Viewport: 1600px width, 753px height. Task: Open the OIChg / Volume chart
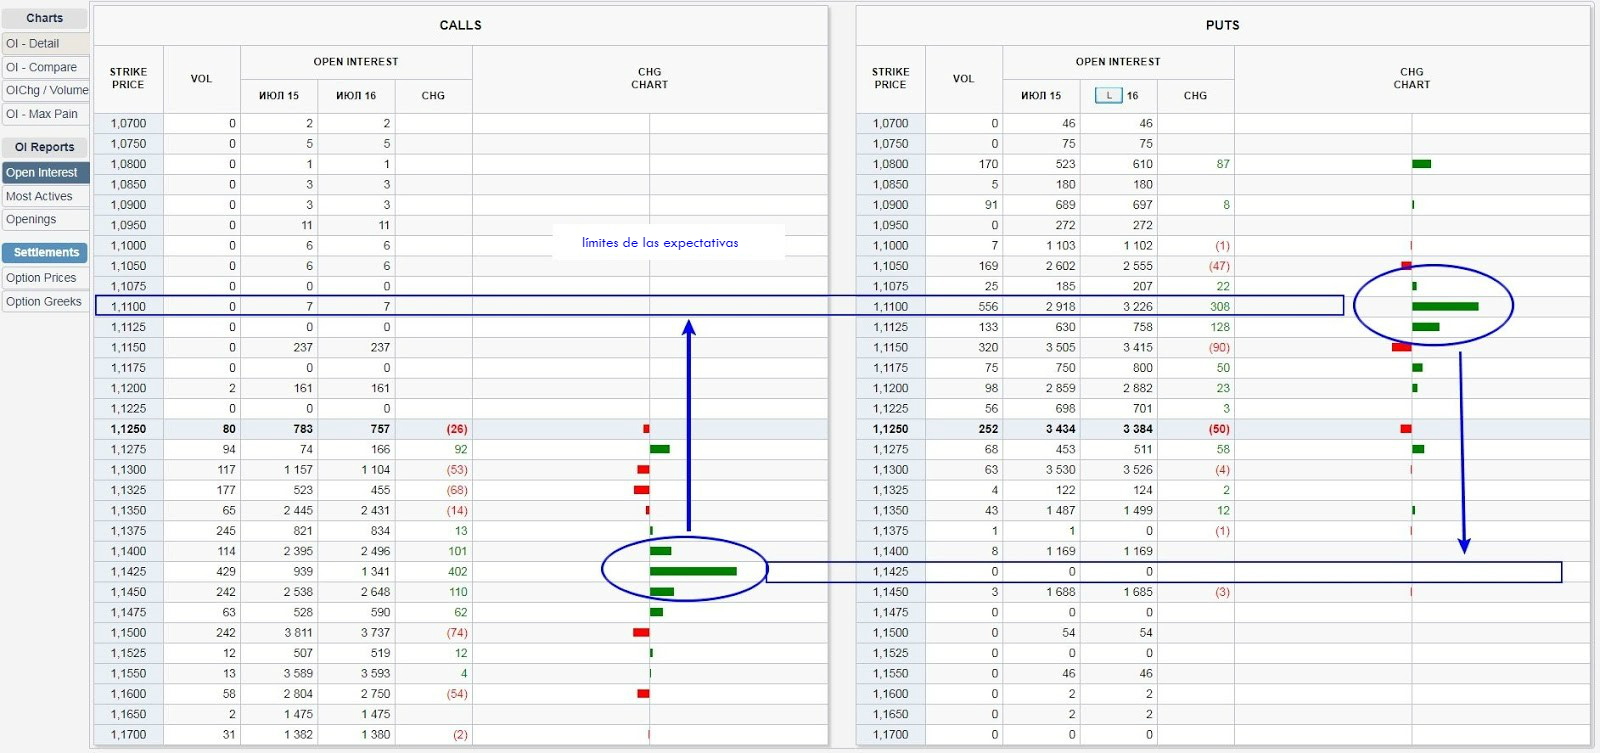tap(45, 90)
